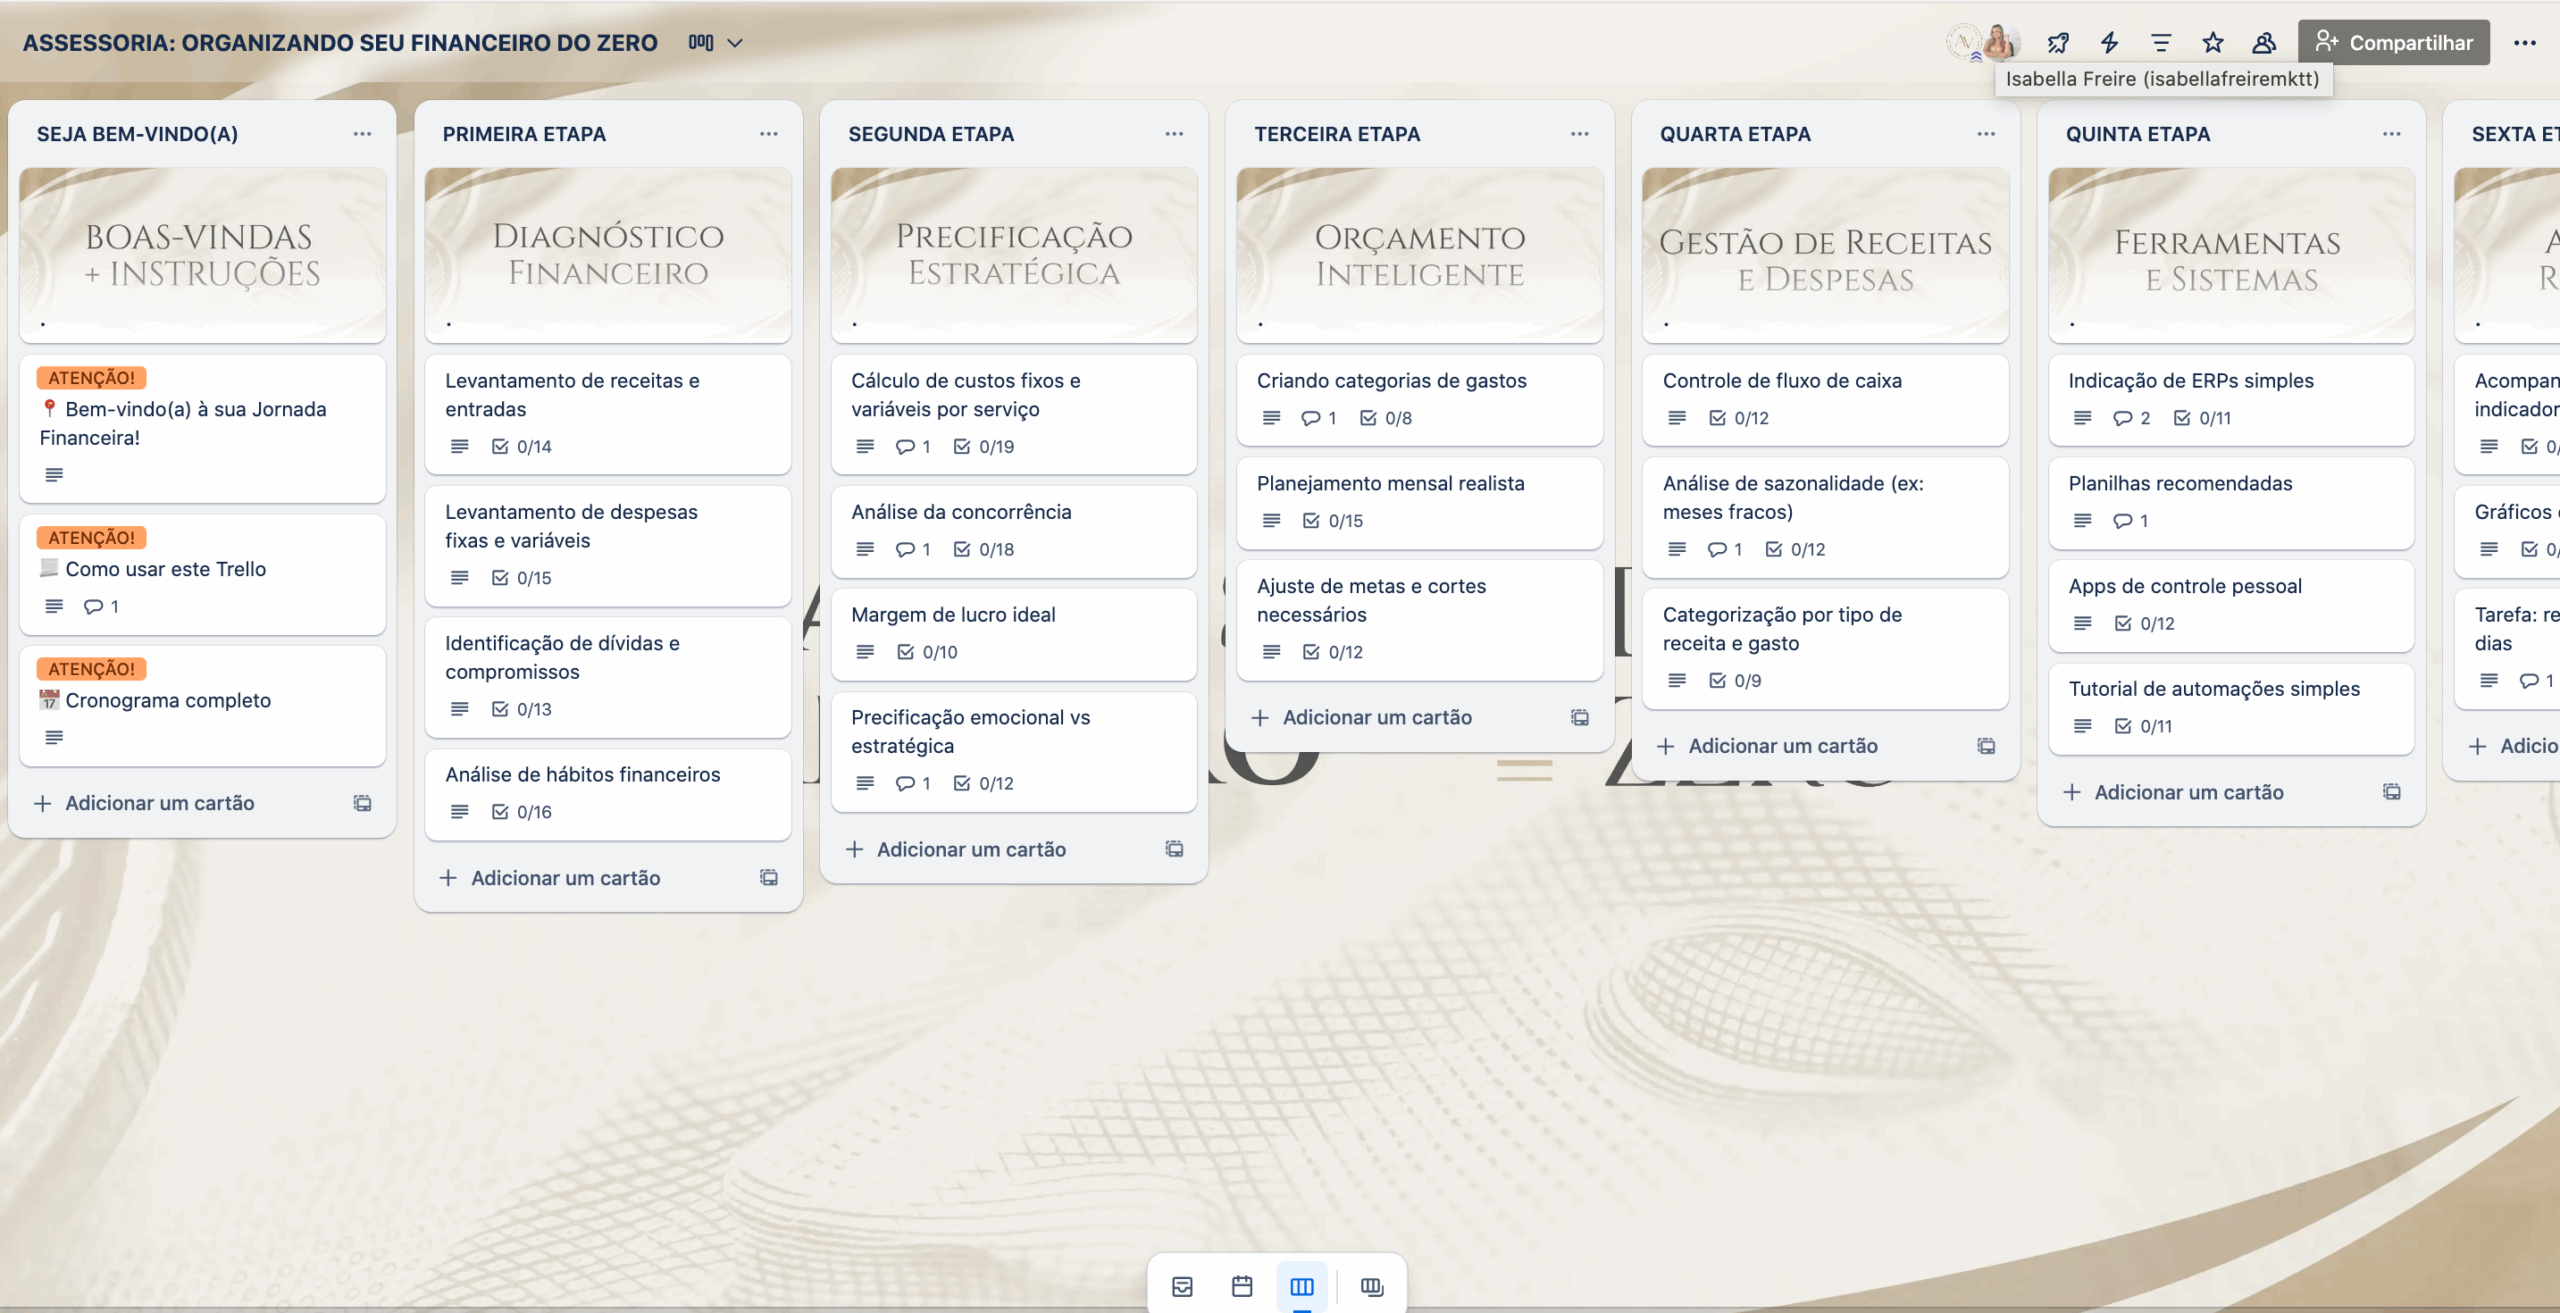Viewport: 2560px width, 1313px height.
Task: Open the board filter icon
Action: point(2161,42)
